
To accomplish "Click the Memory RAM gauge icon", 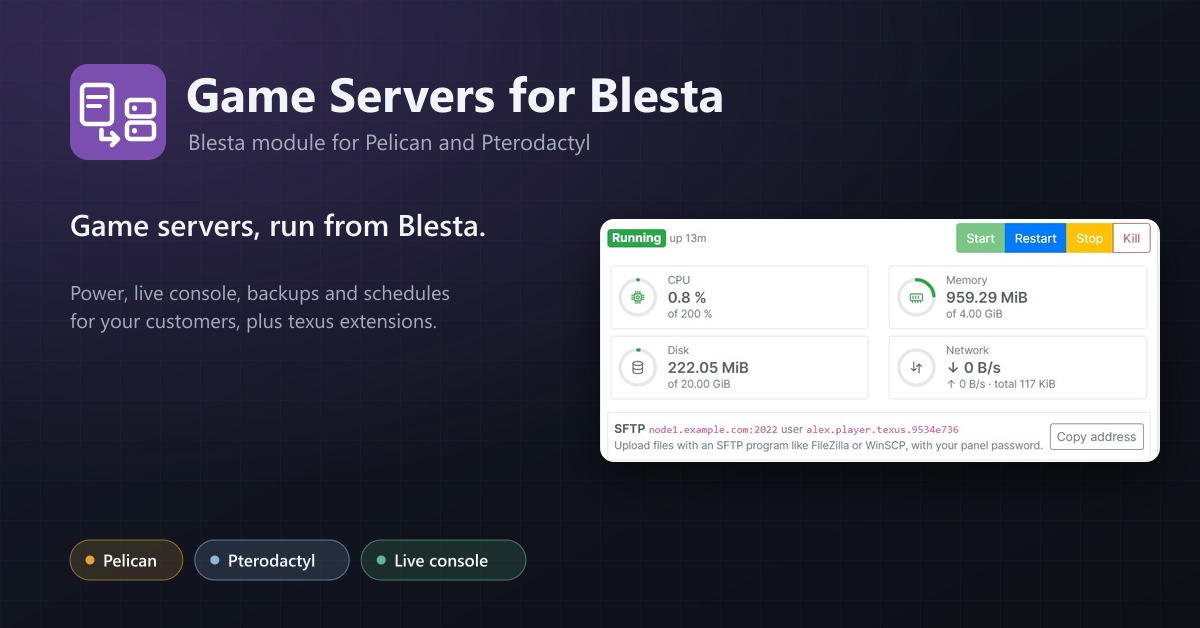I will click(915, 297).
